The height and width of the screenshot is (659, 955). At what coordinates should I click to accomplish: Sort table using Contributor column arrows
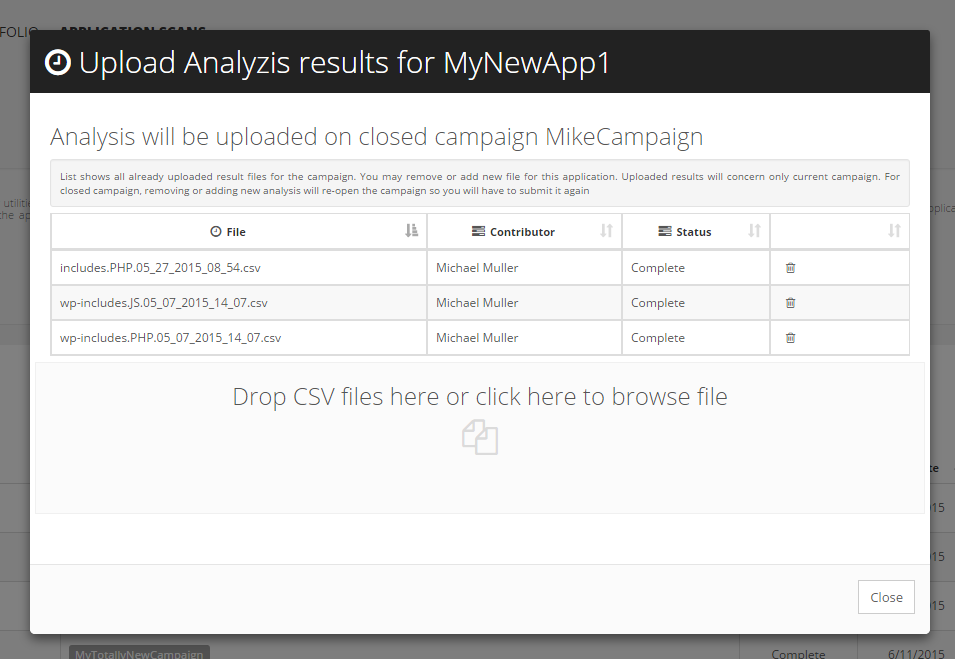tap(606, 231)
